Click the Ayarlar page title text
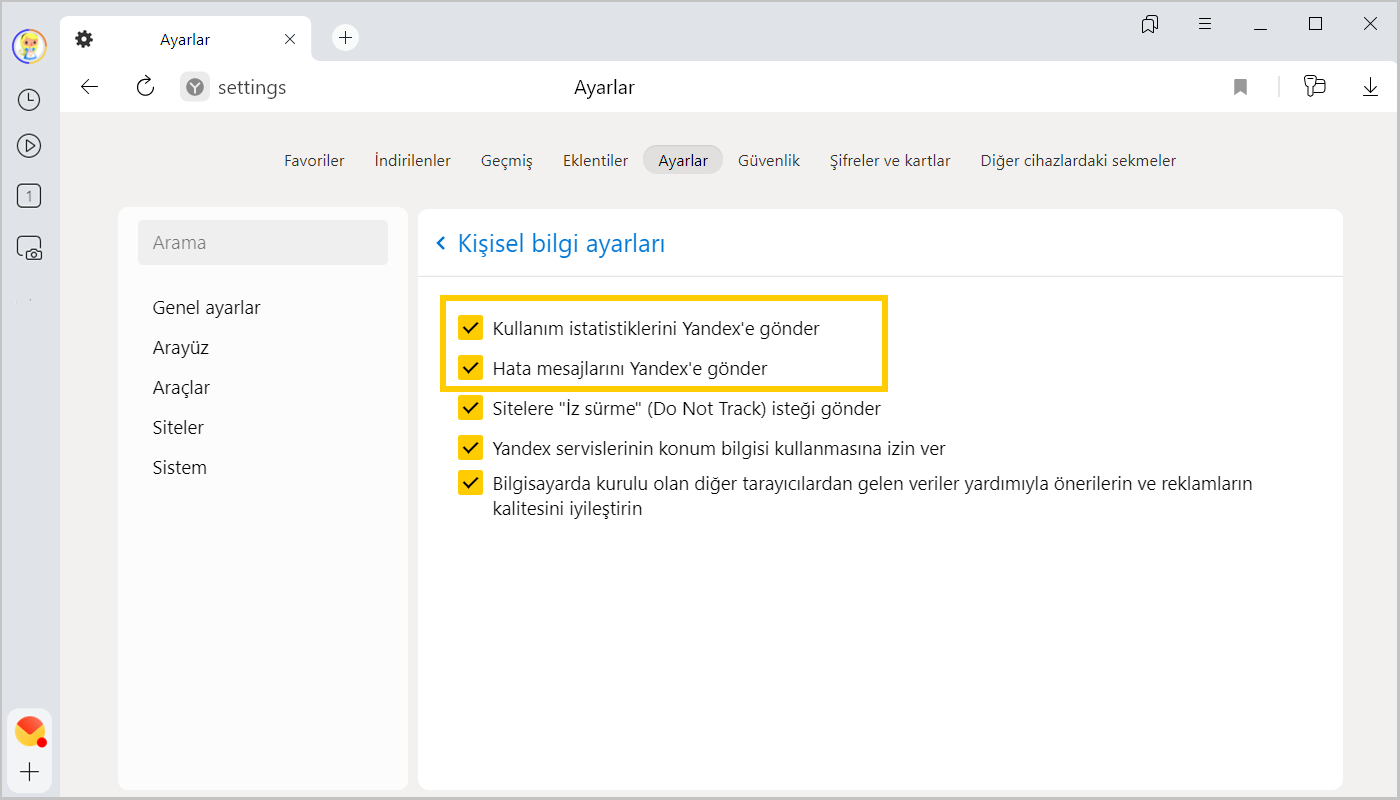The image size is (1400, 800). [x=604, y=88]
